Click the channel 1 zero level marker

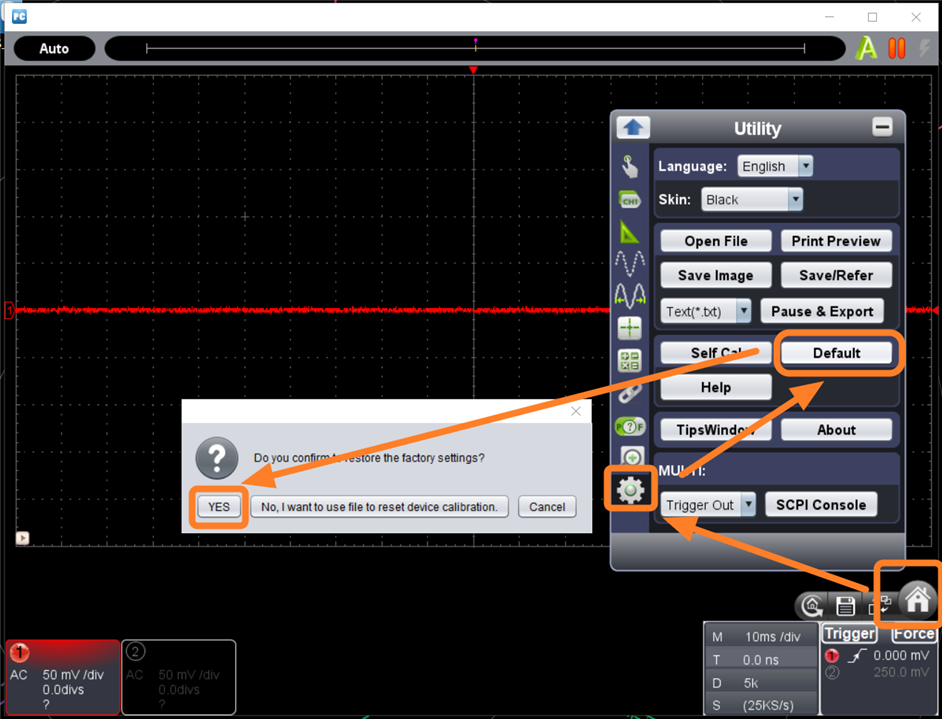coord(9,310)
